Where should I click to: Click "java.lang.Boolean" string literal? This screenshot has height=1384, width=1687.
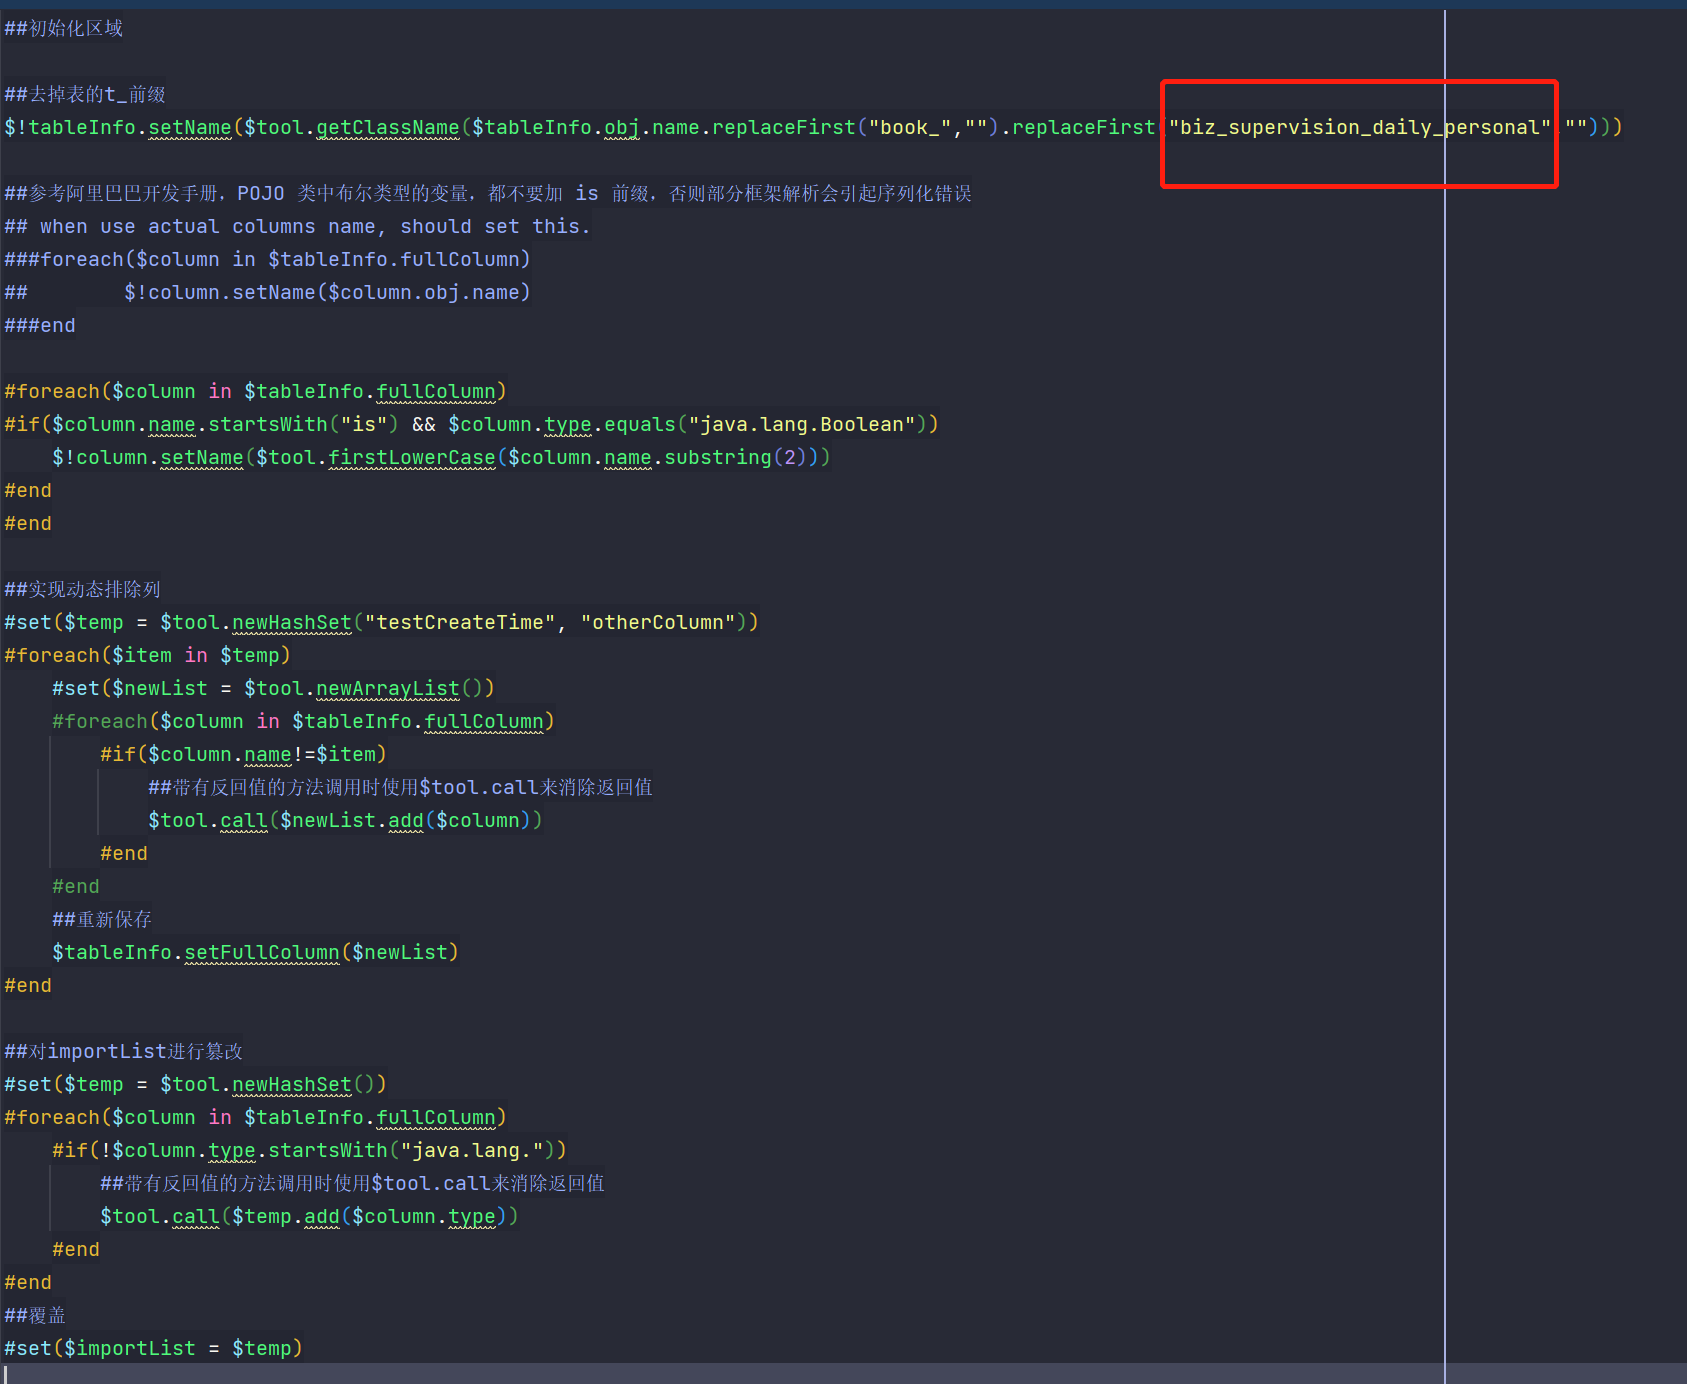tap(801, 424)
